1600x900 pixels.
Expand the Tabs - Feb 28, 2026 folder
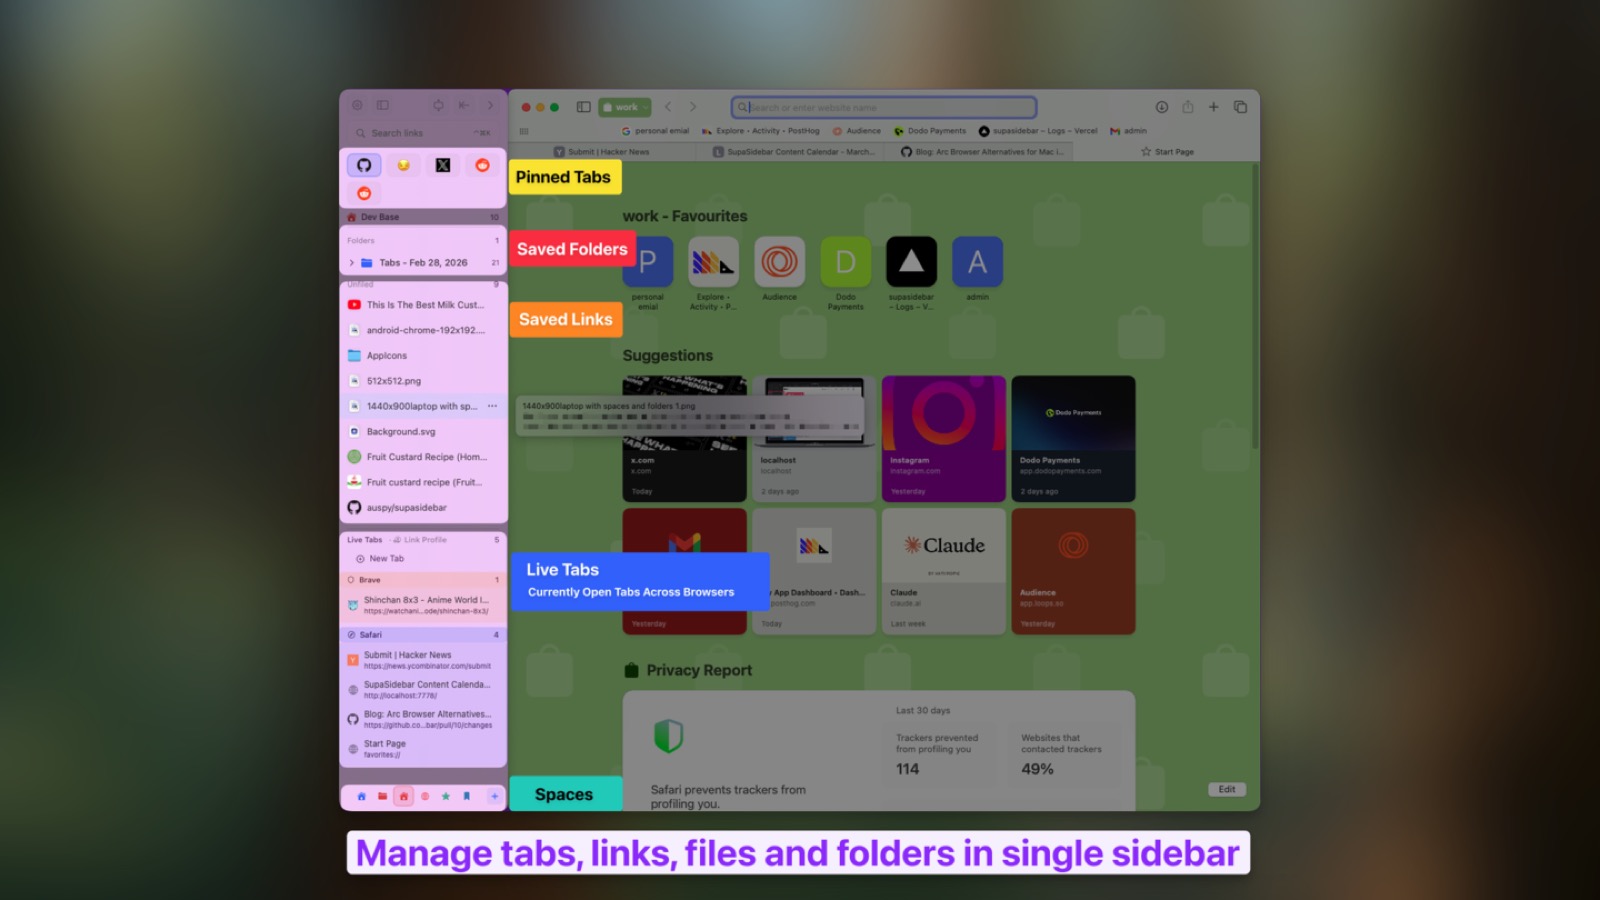tap(352, 263)
